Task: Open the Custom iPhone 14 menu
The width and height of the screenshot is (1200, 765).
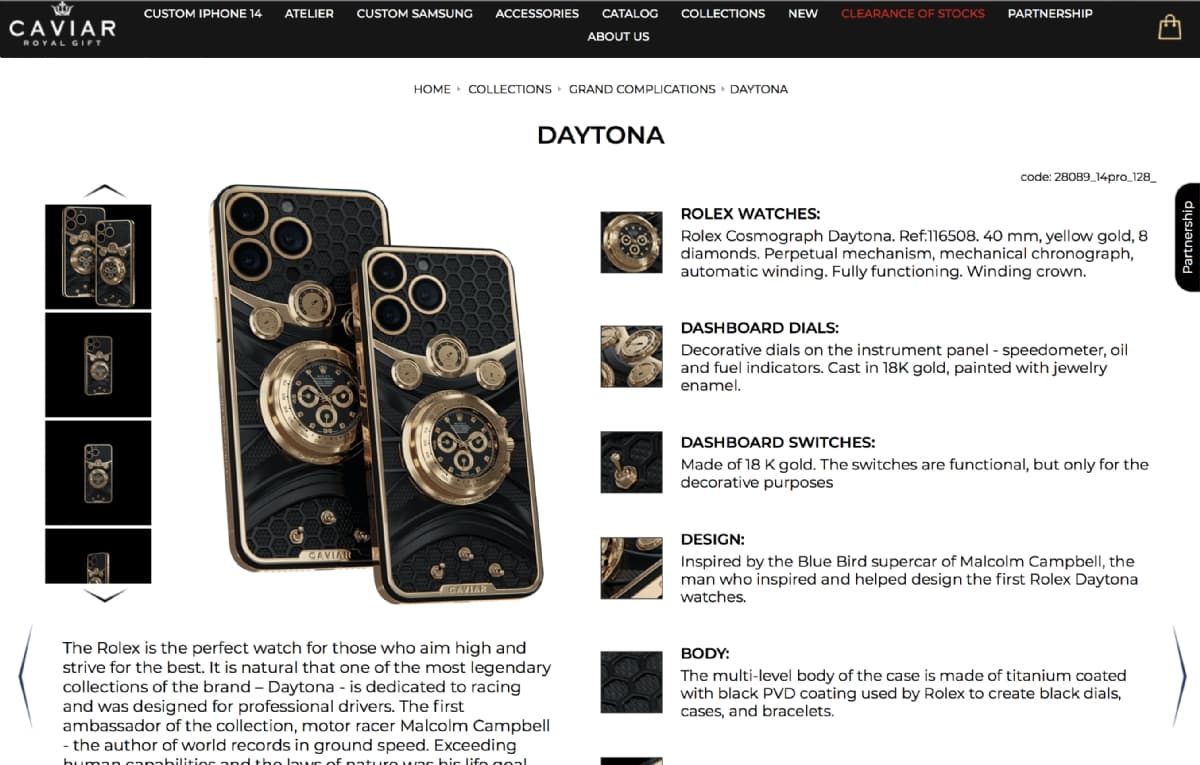Action: pyautogui.click(x=203, y=13)
